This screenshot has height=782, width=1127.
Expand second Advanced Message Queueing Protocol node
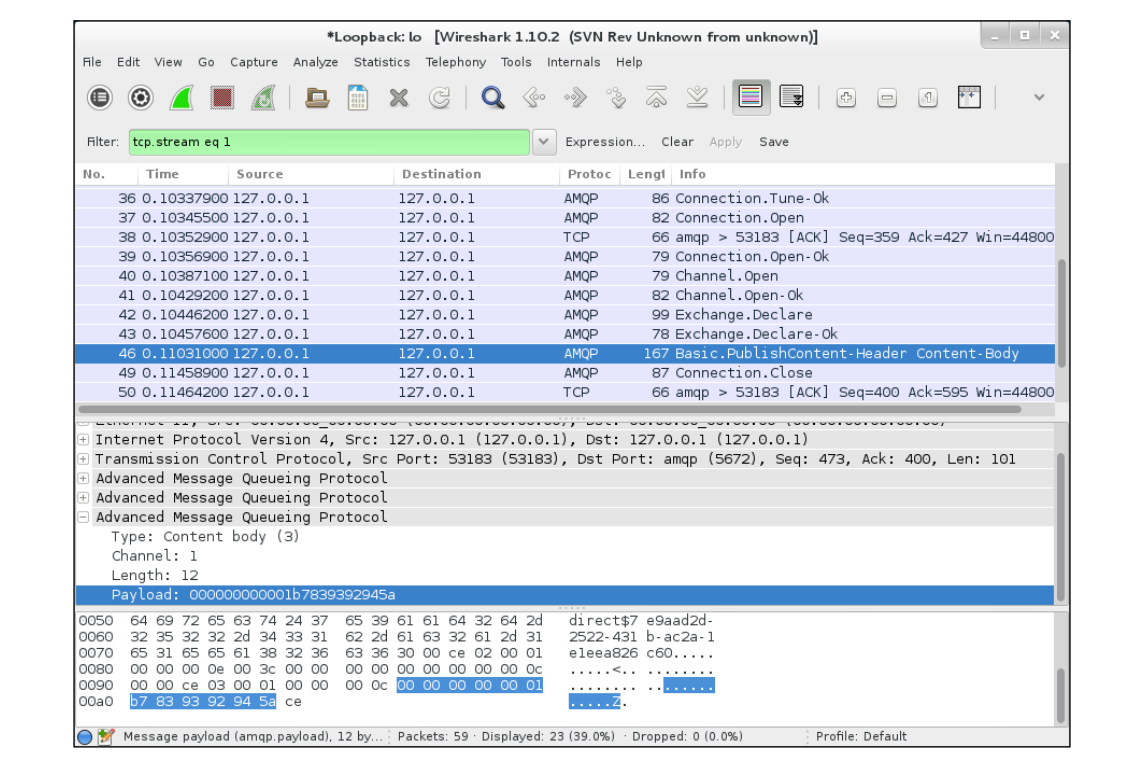(83, 497)
